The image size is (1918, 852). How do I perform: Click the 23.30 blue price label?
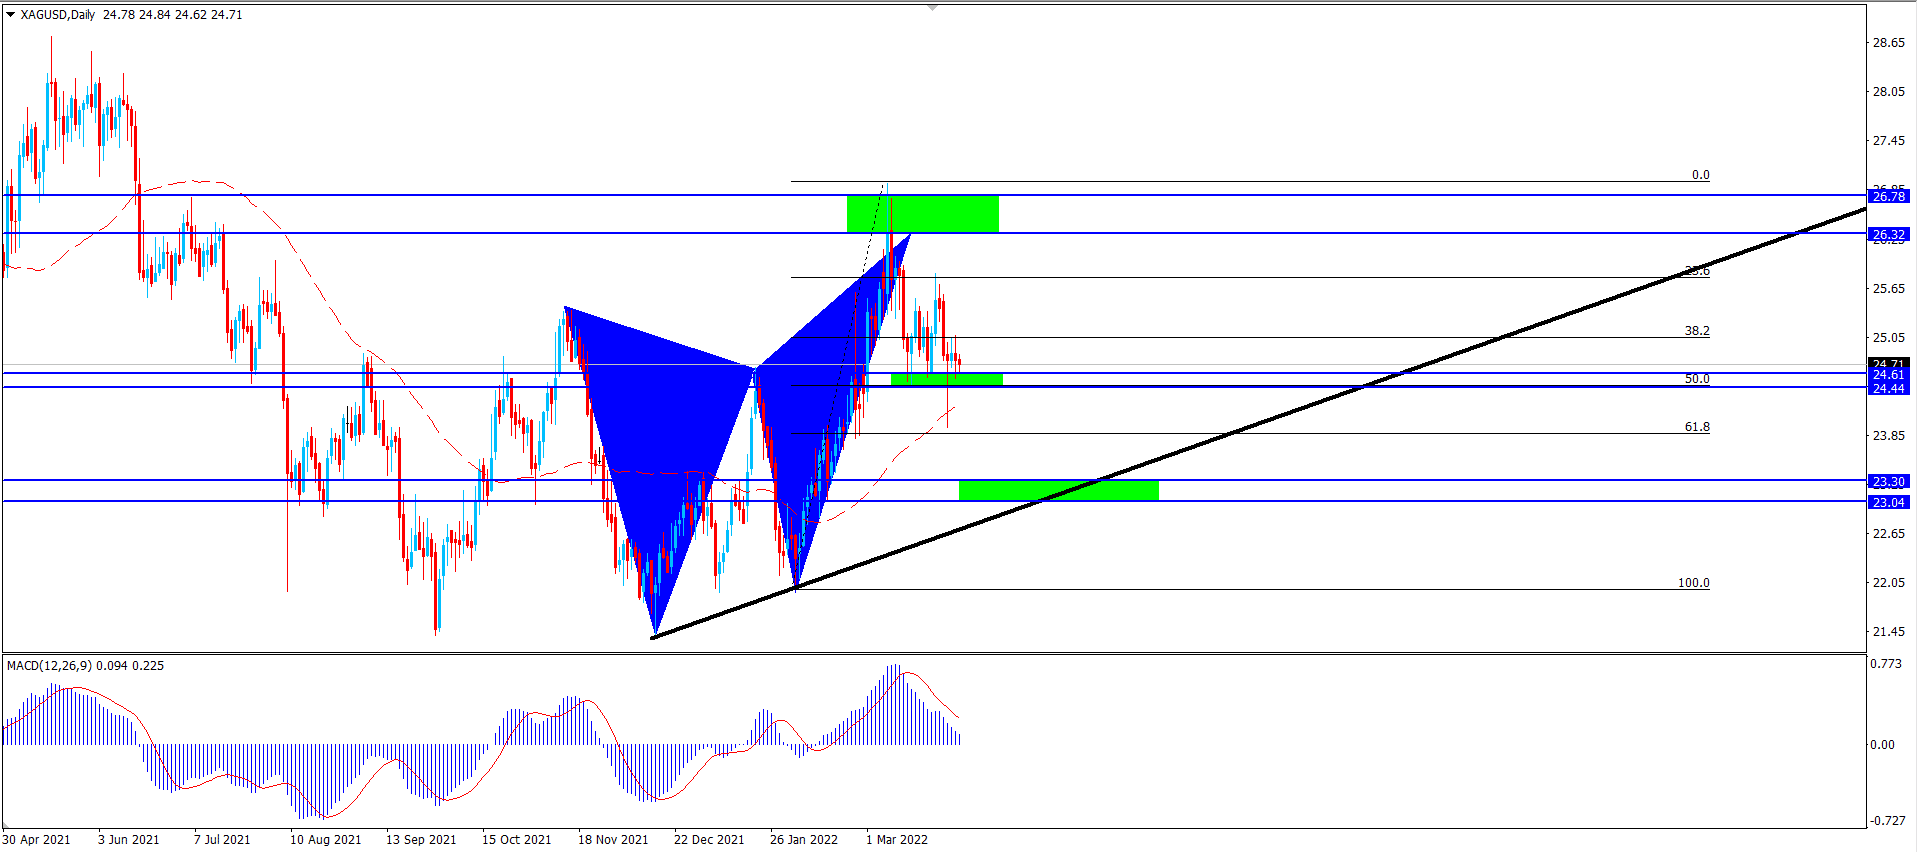(1888, 481)
